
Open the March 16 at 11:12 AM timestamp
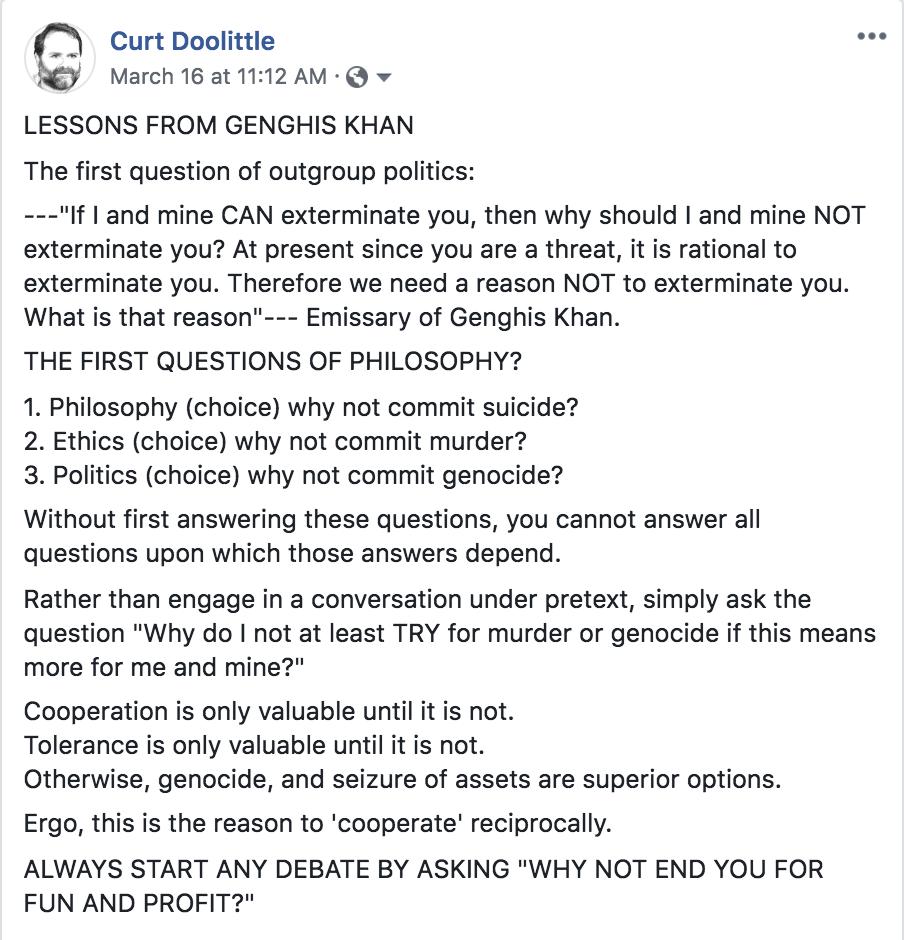pyautogui.click(x=218, y=76)
